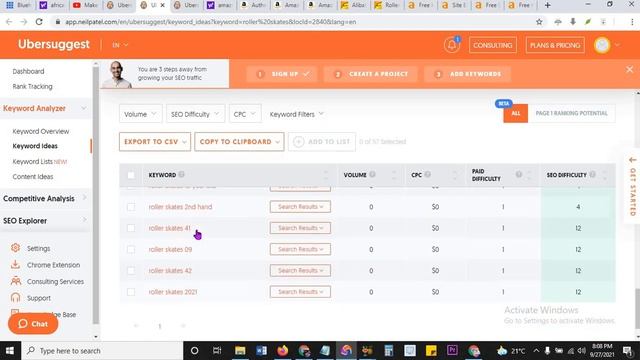Open File Explorer from the taskbar
The width and height of the screenshot is (640, 360).
[x=240, y=351]
